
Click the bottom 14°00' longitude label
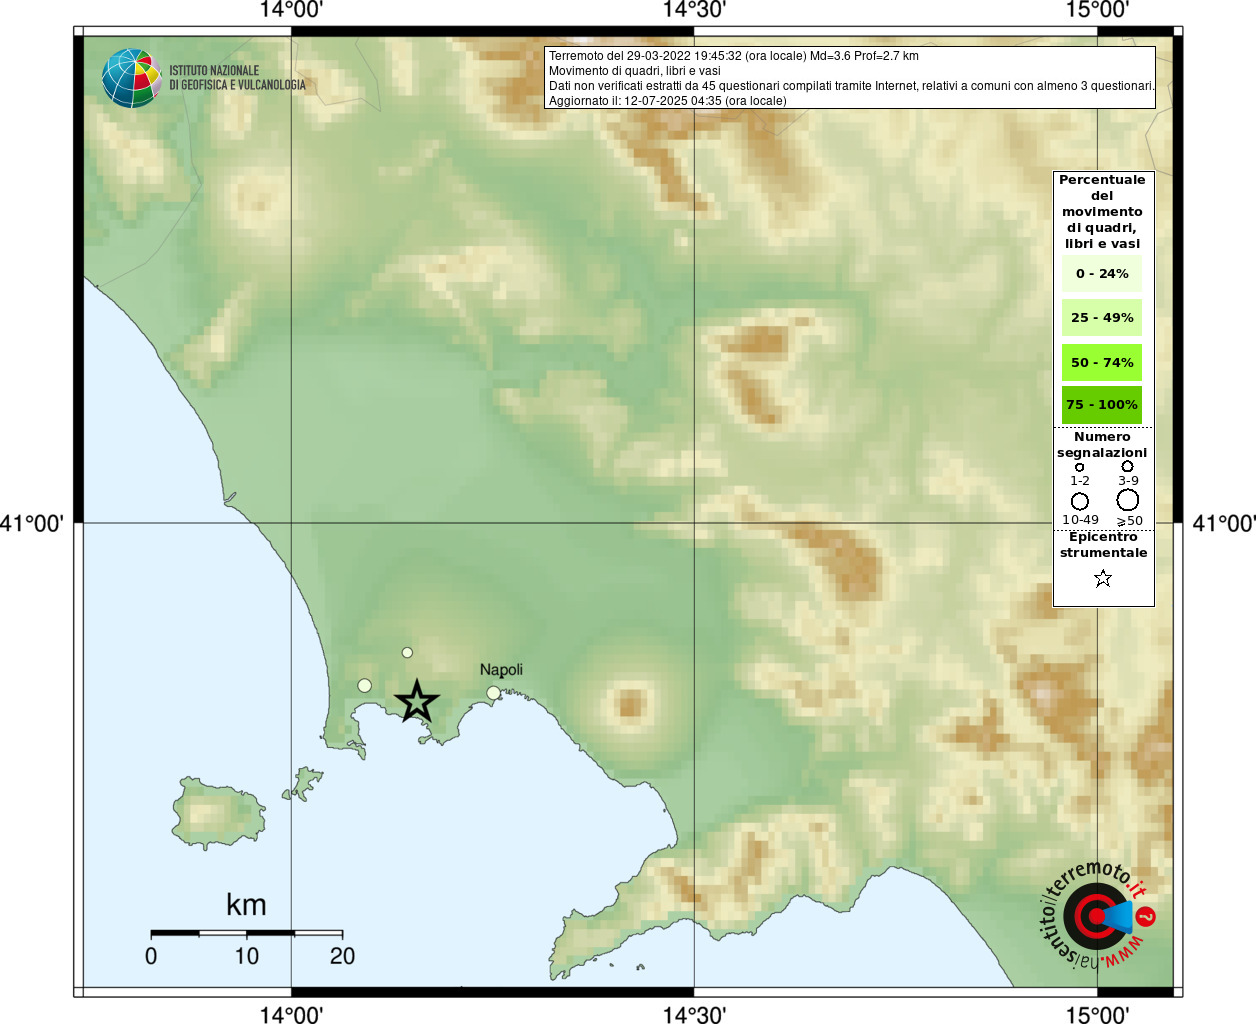pyautogui.click(x=291, y=1014)
